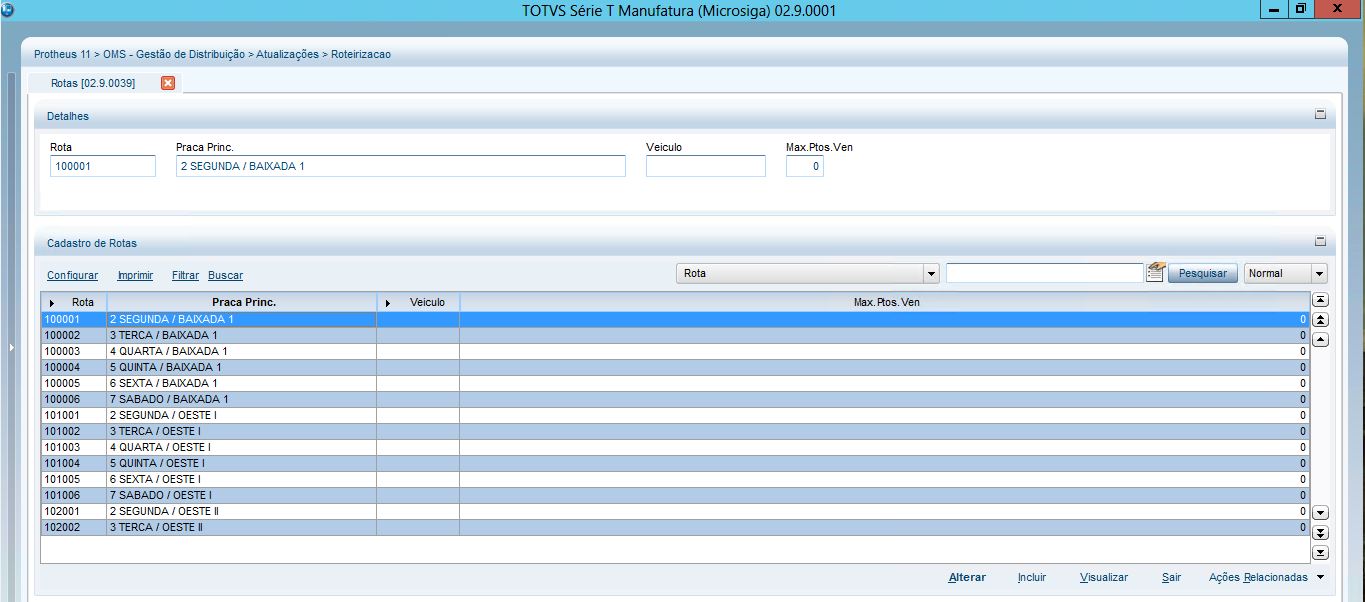Screen dimensions: 1365x602
Task: Select row 101004 in the grid
Action: pyautogui.click(x=675, y=463)
